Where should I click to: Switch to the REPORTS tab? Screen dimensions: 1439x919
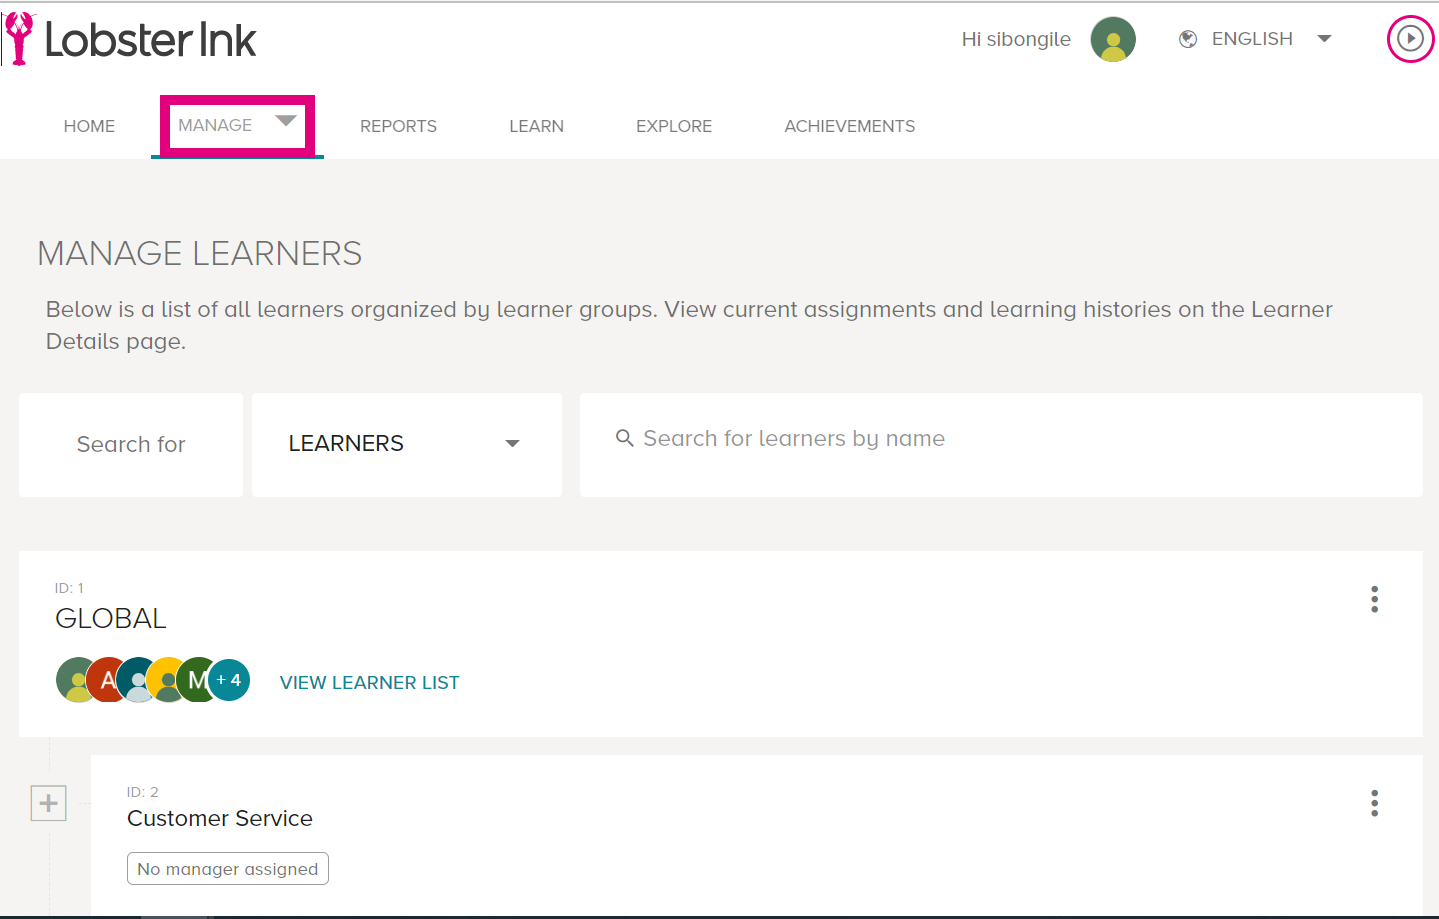398,126
